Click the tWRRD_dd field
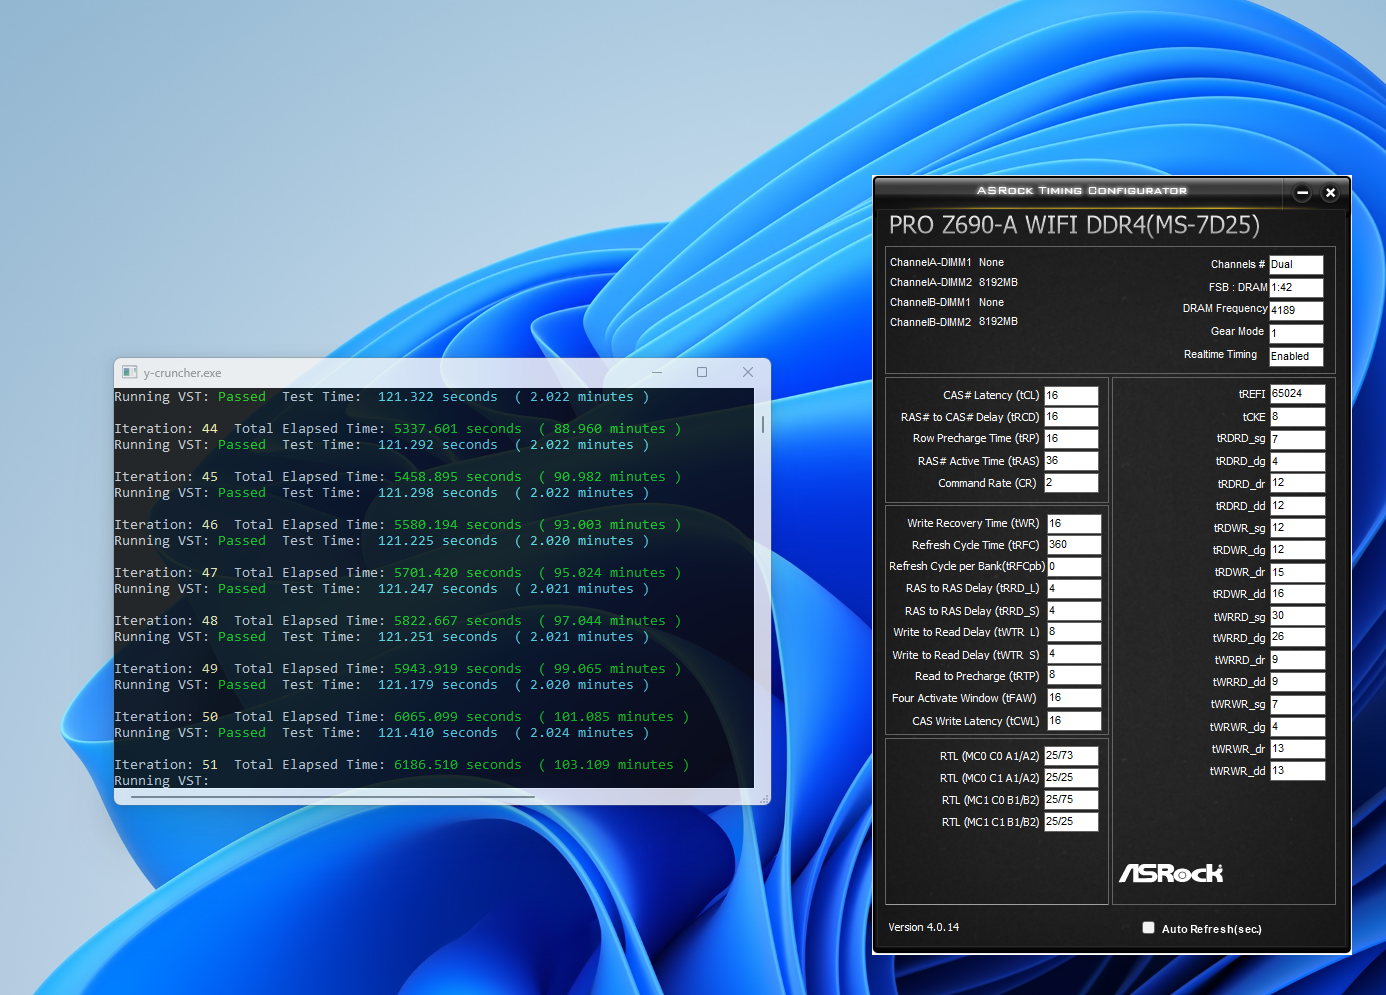1386x995 pixels. tap(1298, 682)
